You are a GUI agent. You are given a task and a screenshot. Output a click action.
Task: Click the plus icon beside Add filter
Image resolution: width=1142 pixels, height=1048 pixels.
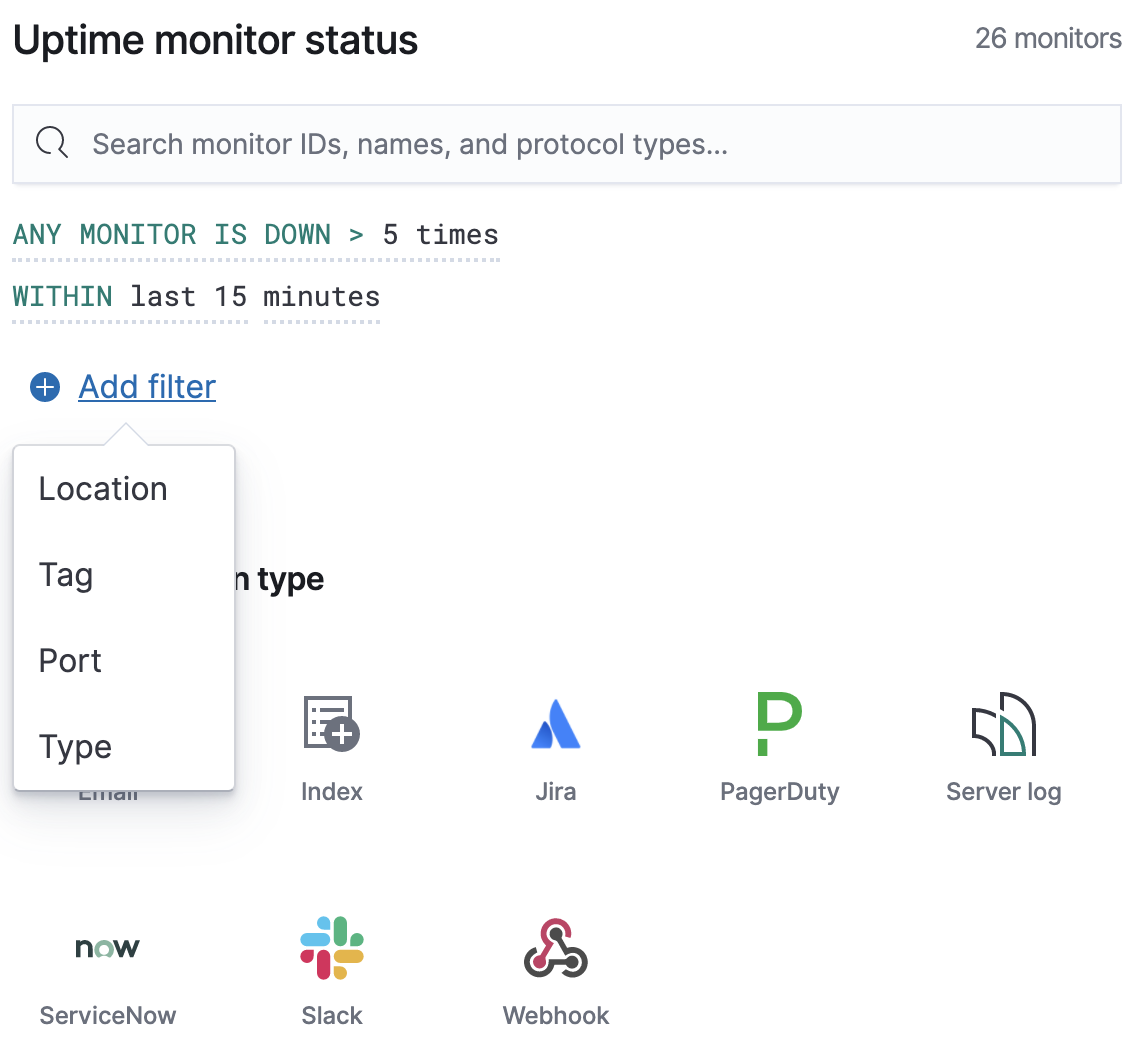tap(45, 387)
